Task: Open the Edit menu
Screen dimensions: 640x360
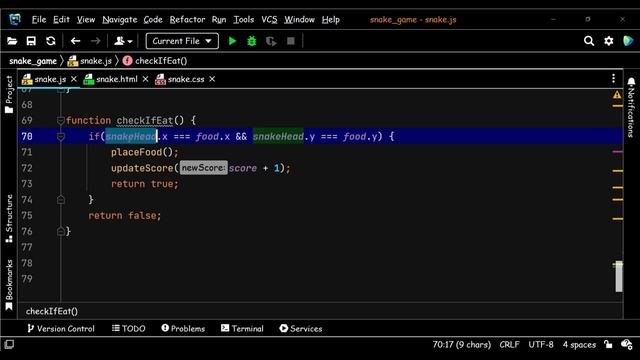Action: point(61,20)
